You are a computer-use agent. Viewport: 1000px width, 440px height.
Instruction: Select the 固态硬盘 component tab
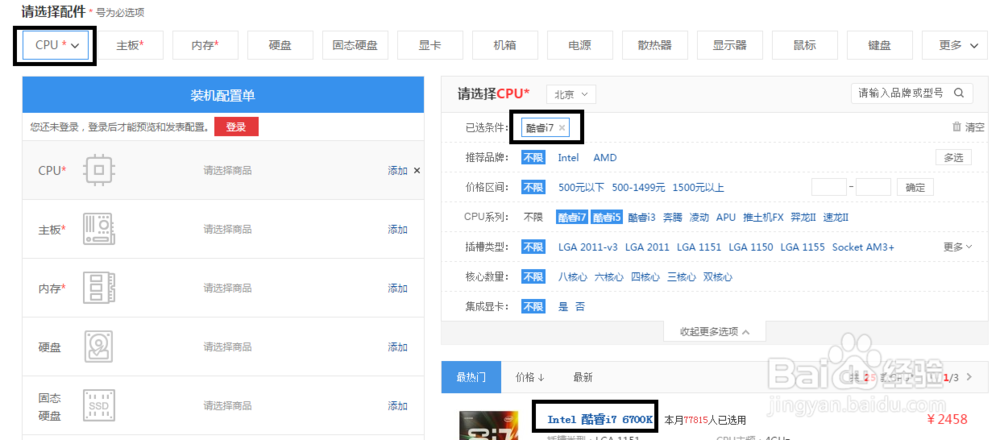(x=355, y=45)
